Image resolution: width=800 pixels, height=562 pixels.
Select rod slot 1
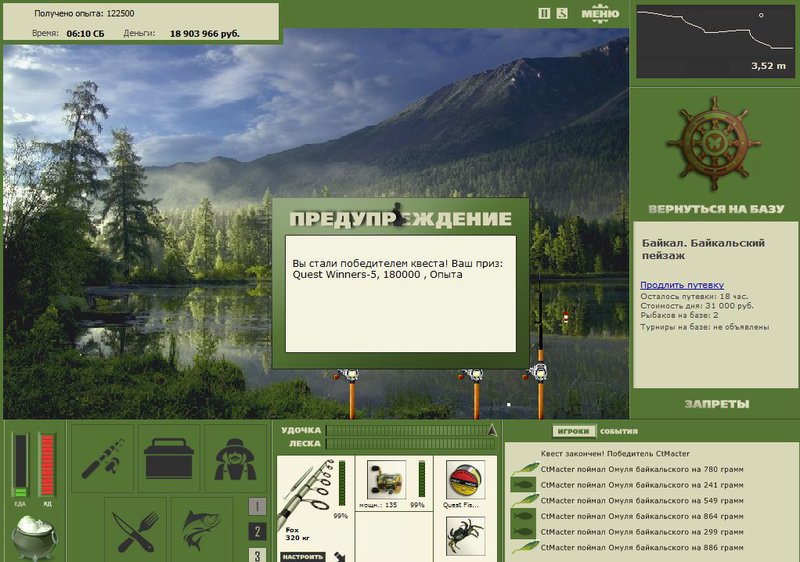click(x=257, y=506)
